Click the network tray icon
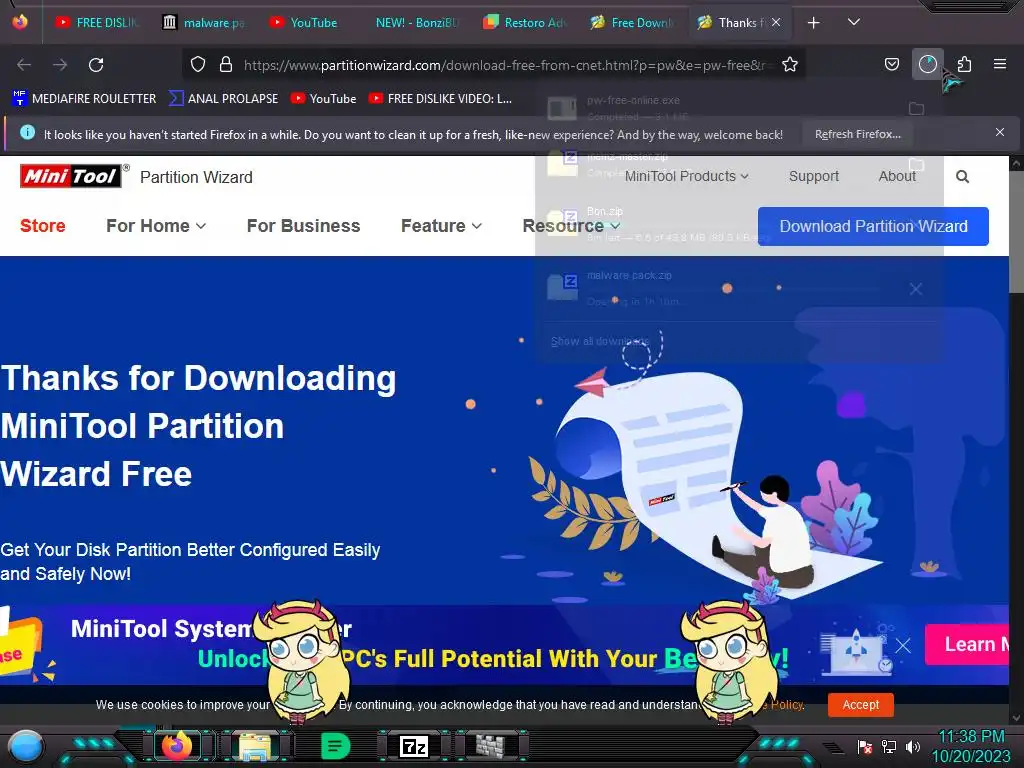 tap(889, 746)
